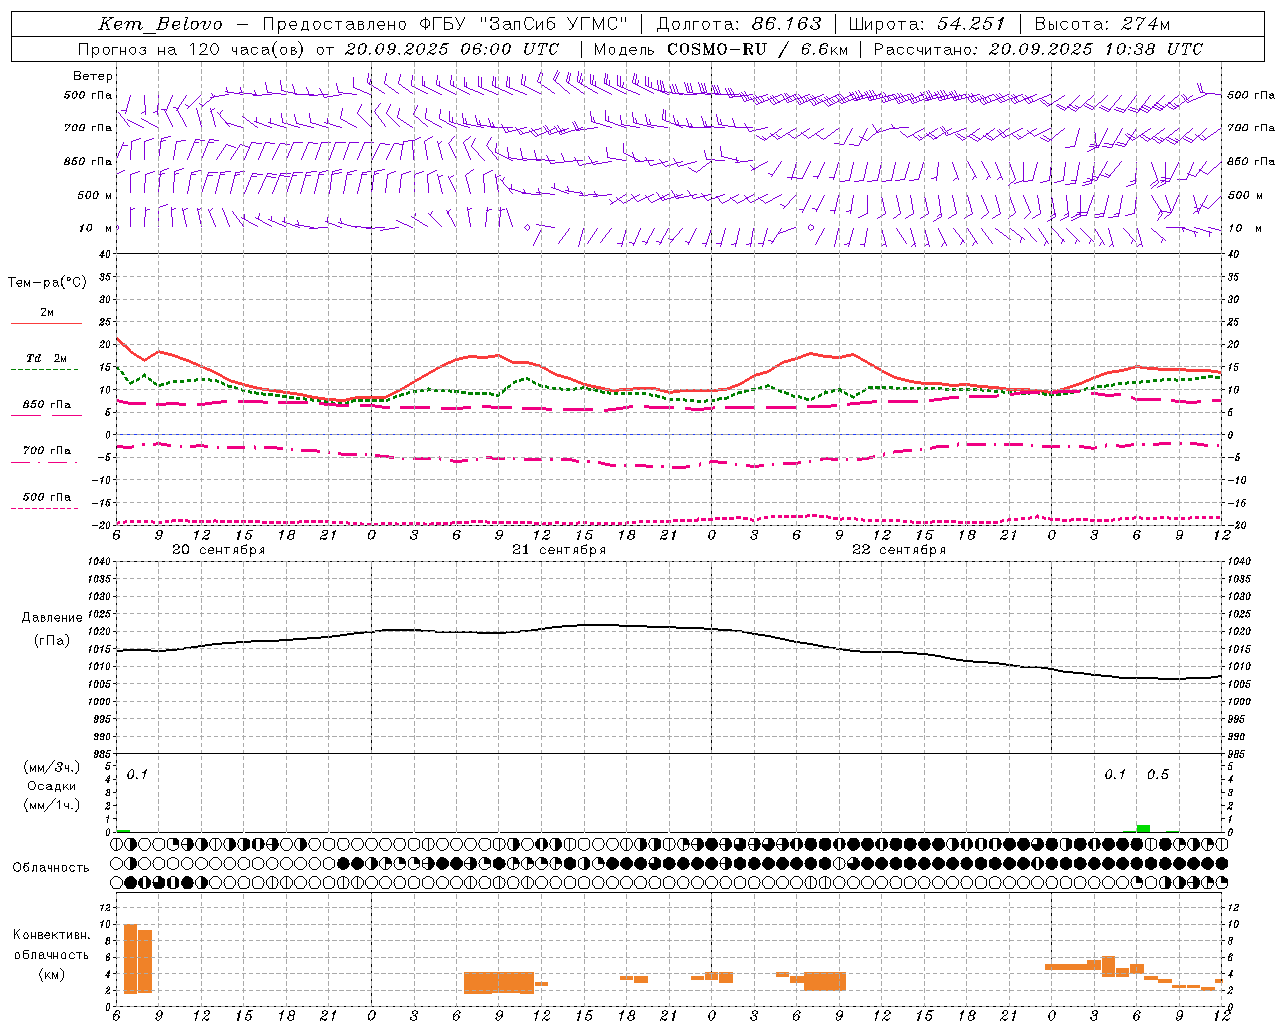Click the dashed 850 гПа temperature legend line
Screen dimensions: 1280x1024
[x=46, y=415]
